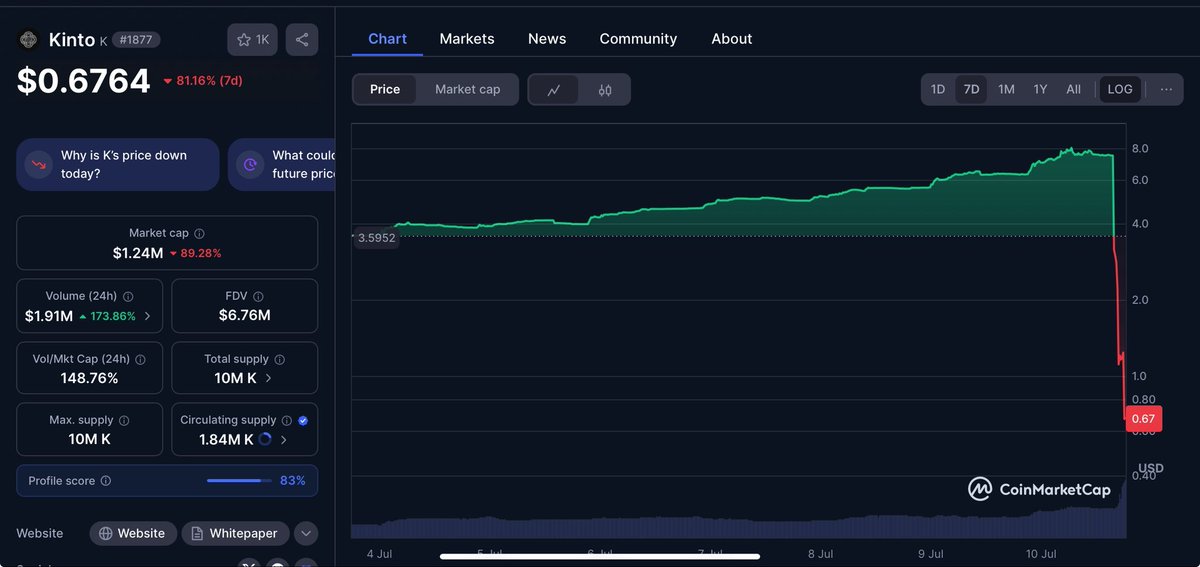
Task: Click info icon next to Circulating supply
Action: tap(287, 421)
